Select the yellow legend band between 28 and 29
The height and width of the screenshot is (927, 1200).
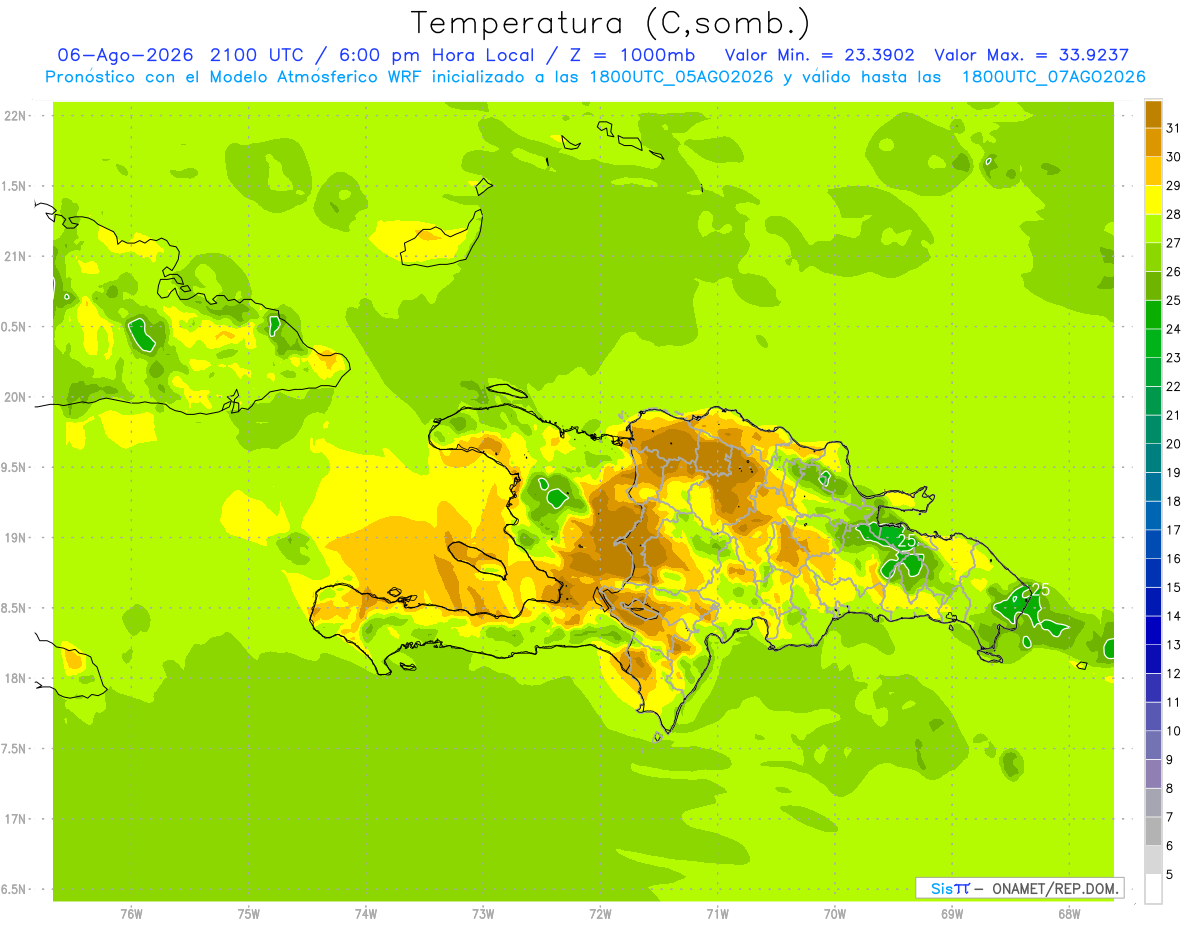[x=1153, y=200]
